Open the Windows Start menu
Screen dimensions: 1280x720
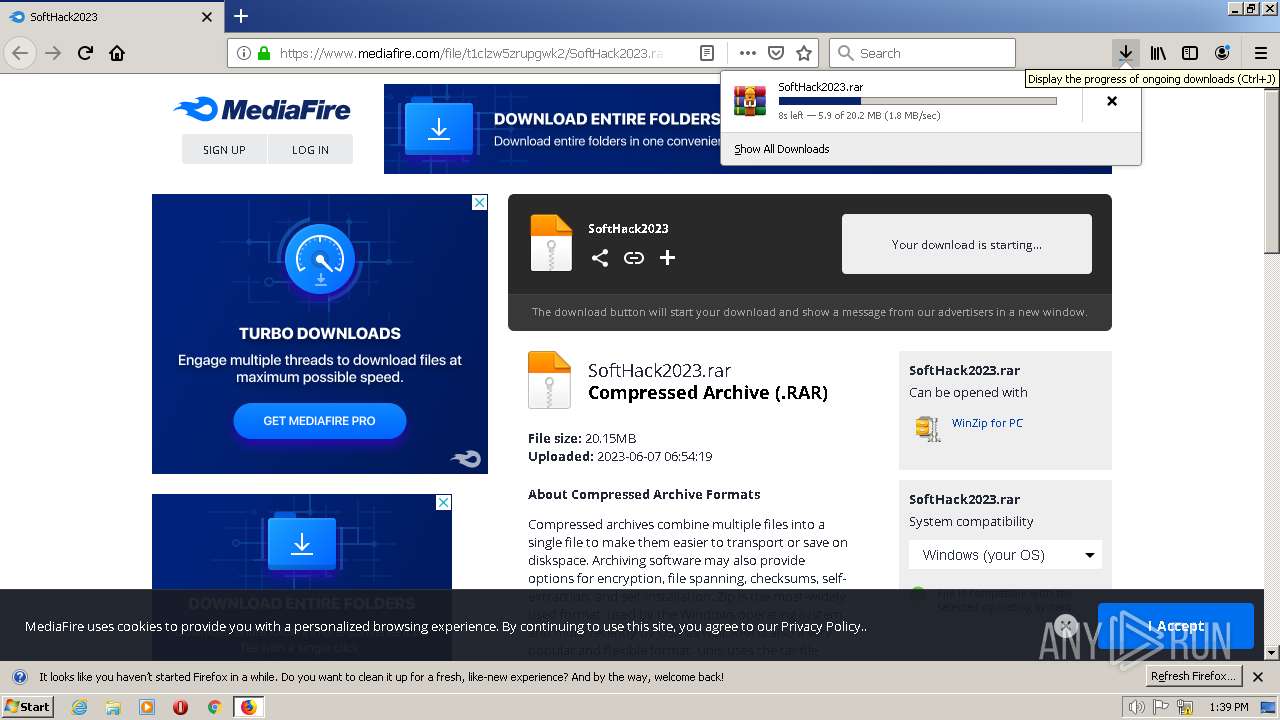pyautogui.click(x=27, y=707)
